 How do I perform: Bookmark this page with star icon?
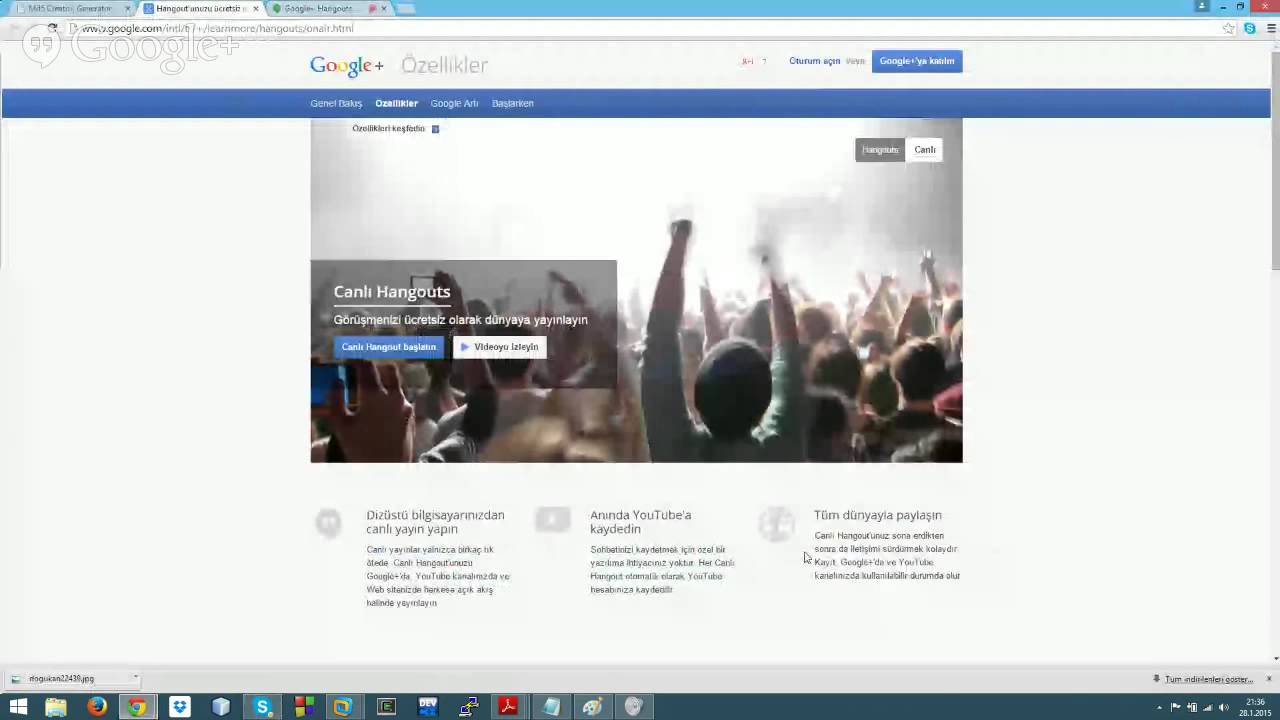click(1229, 28)
